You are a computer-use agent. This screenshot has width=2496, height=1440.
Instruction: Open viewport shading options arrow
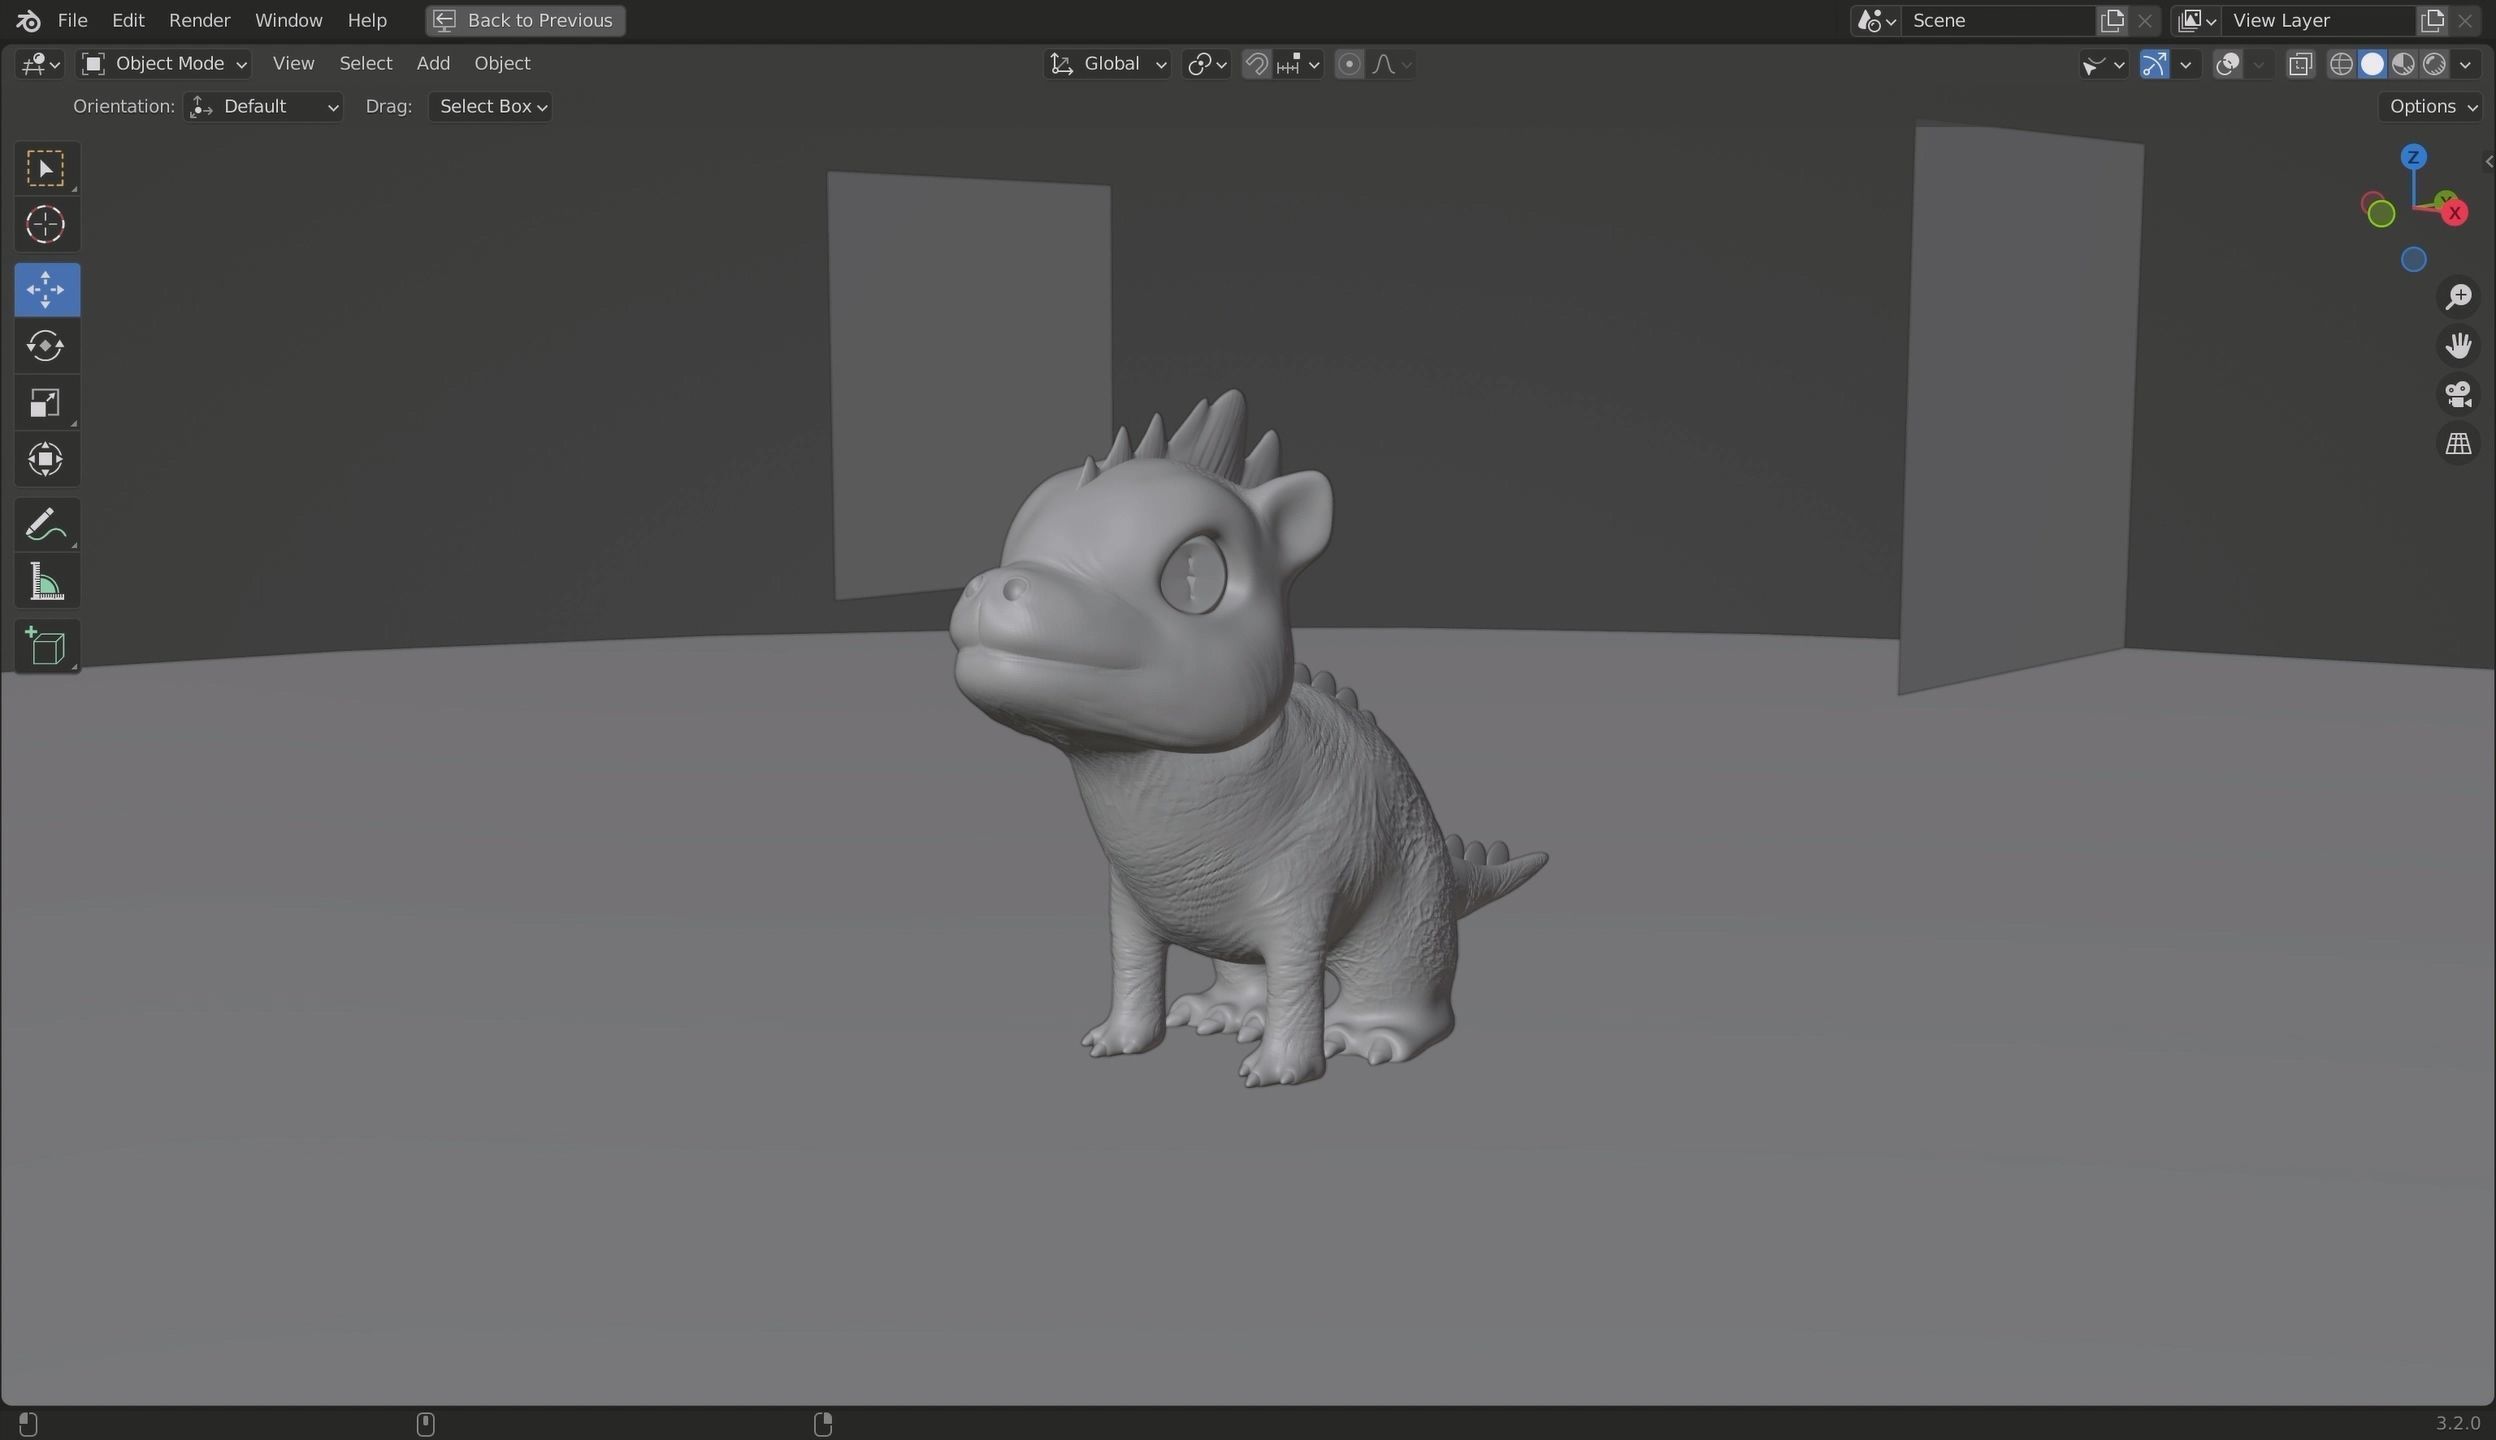click(2465, 64)
